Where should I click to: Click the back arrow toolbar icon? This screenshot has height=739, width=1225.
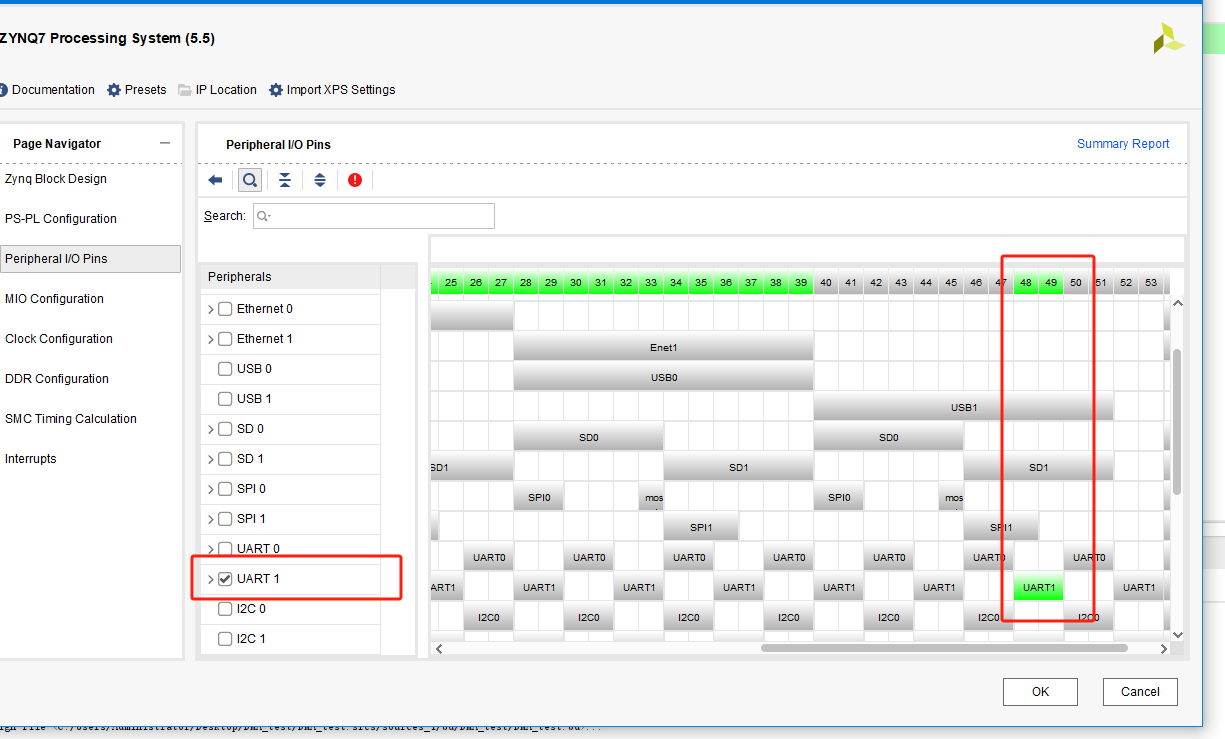215,180
